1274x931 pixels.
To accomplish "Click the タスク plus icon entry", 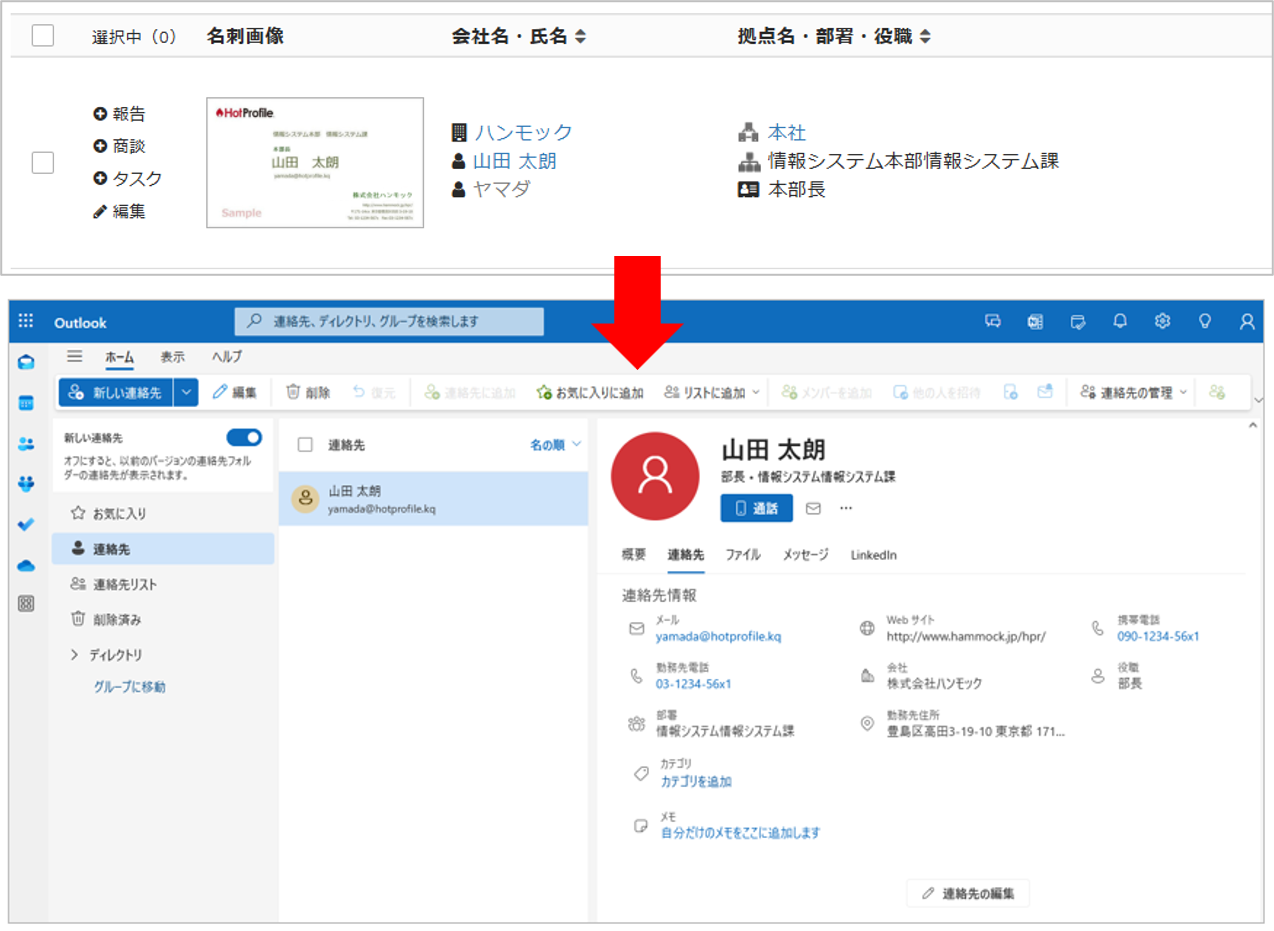I will 127,179.
